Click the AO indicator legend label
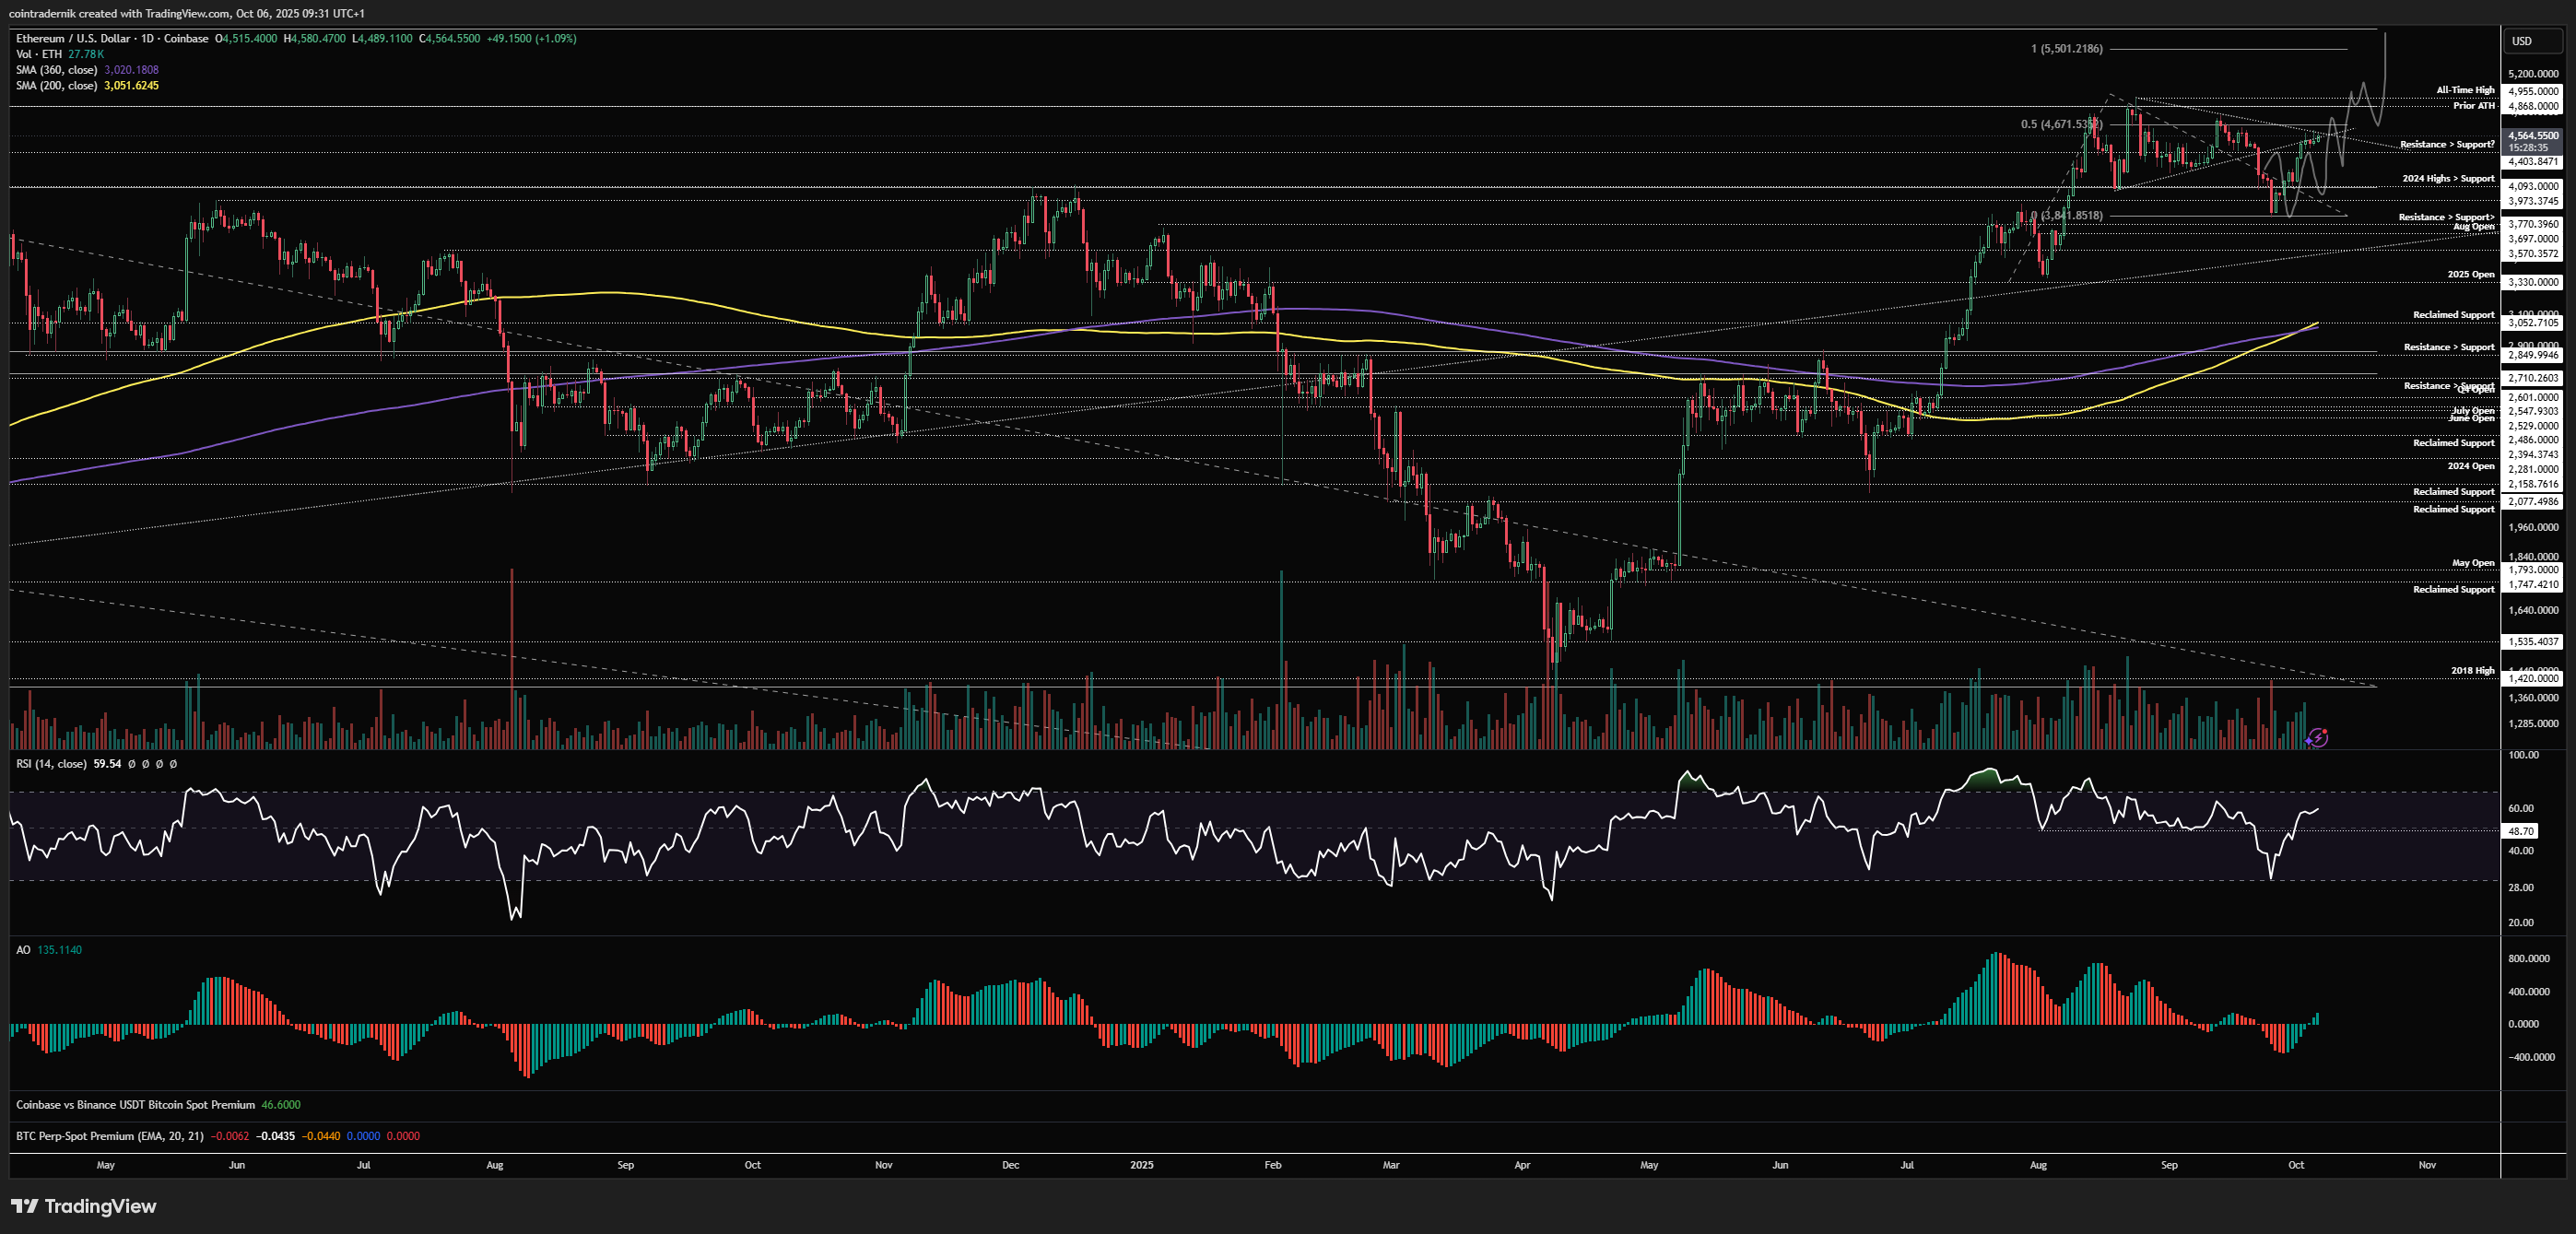 click(23, 950)
